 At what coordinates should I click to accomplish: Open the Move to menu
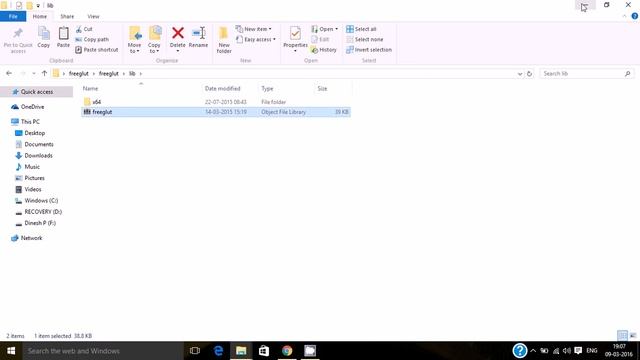134,40
